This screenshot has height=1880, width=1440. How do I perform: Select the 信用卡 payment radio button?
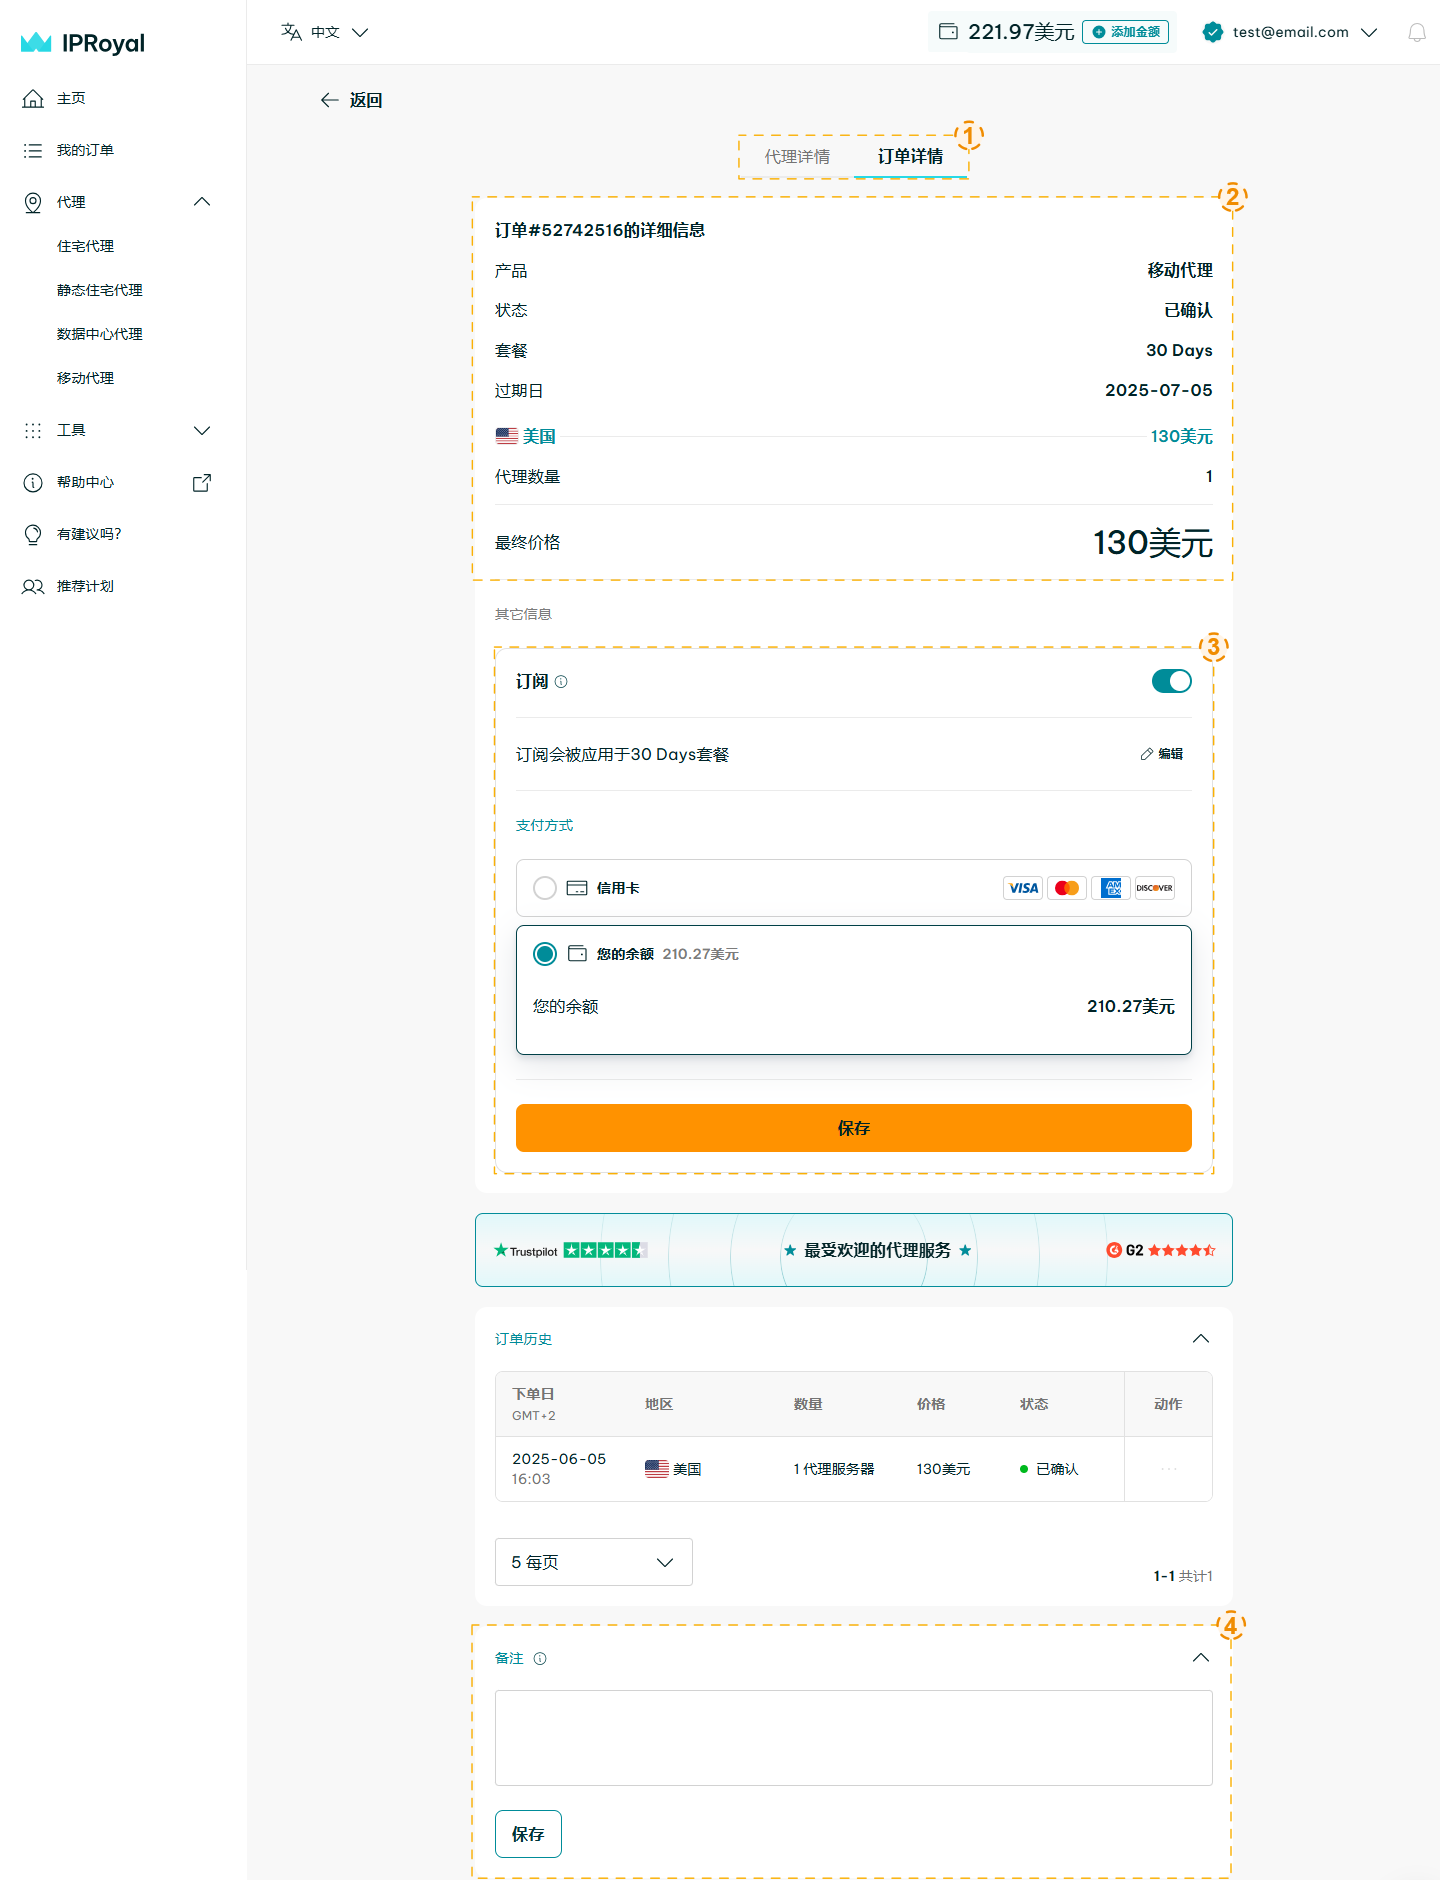pyautogui.click(x=545, y=888)
